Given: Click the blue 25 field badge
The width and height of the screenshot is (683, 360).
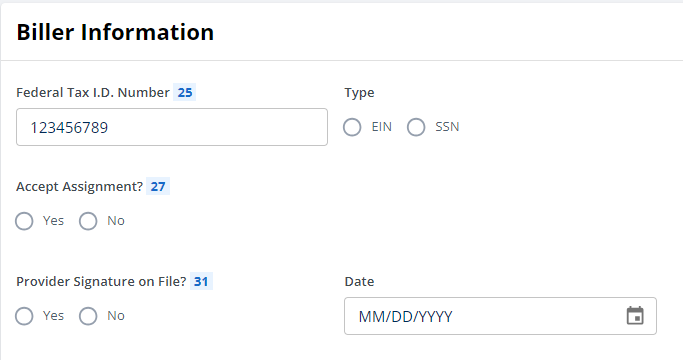Looking at the screenshot, I should 185,92.
